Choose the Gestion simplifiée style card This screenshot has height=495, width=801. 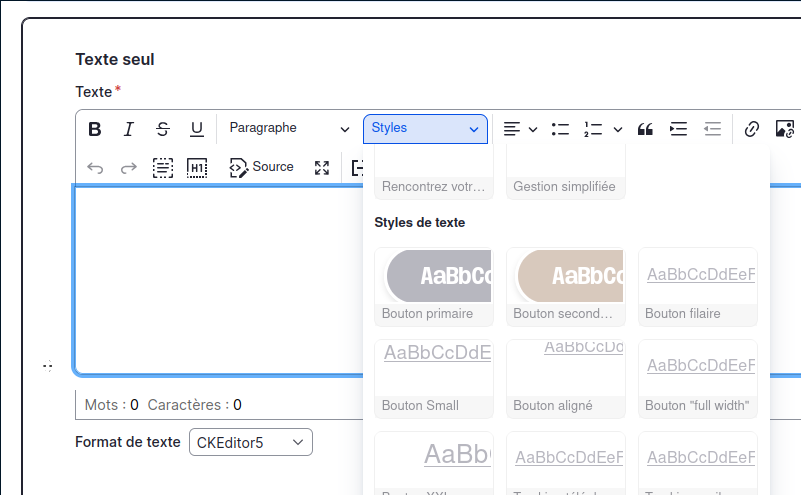click(x=566, y=172)
